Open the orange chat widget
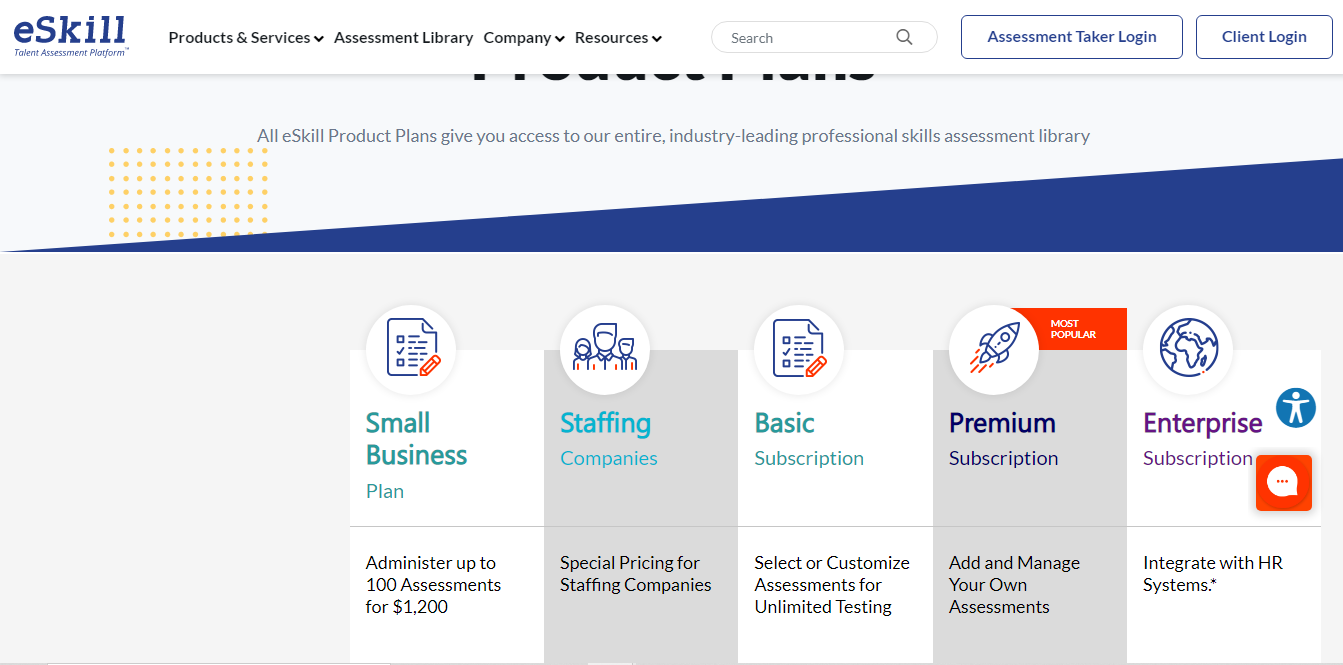 (x=1283, y=483)
